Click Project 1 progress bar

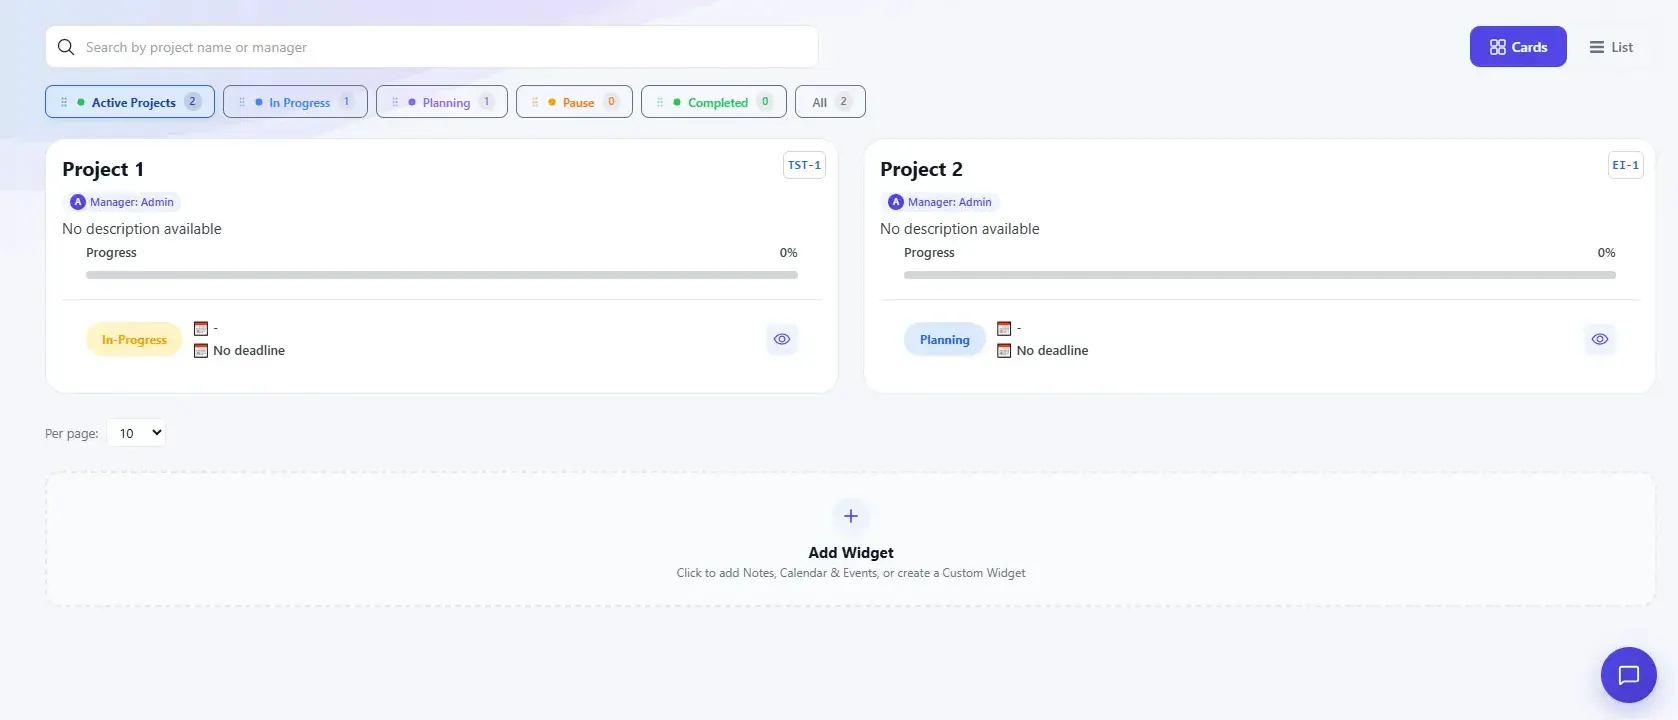click(442, 275)
